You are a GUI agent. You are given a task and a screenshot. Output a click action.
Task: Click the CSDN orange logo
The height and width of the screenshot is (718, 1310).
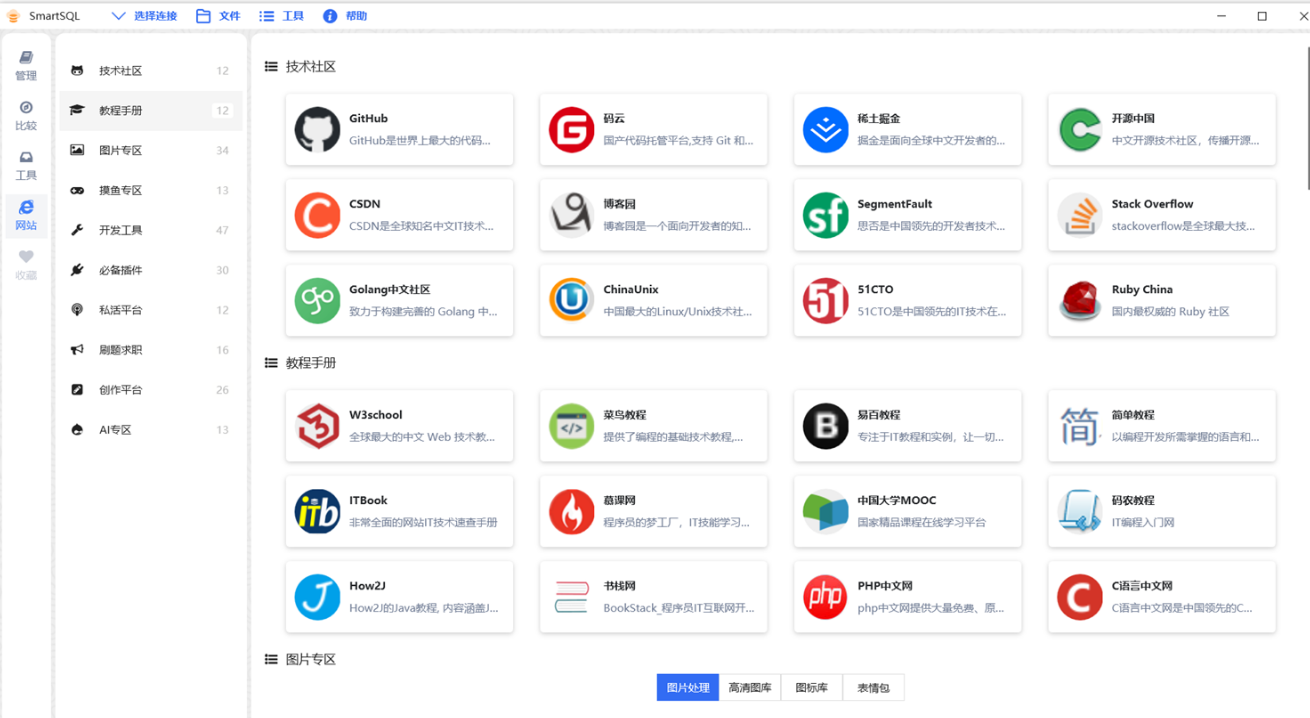(x=317, y=215)
